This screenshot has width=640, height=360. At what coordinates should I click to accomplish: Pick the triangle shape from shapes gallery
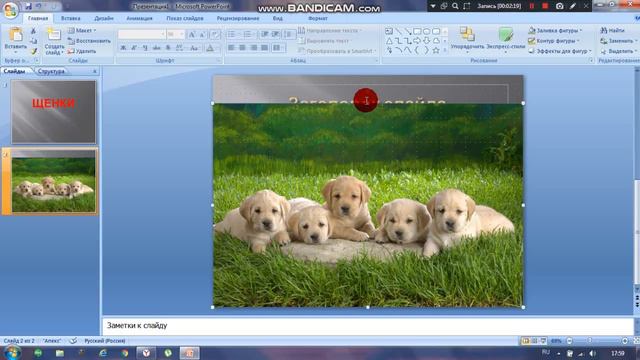(389, 41)
